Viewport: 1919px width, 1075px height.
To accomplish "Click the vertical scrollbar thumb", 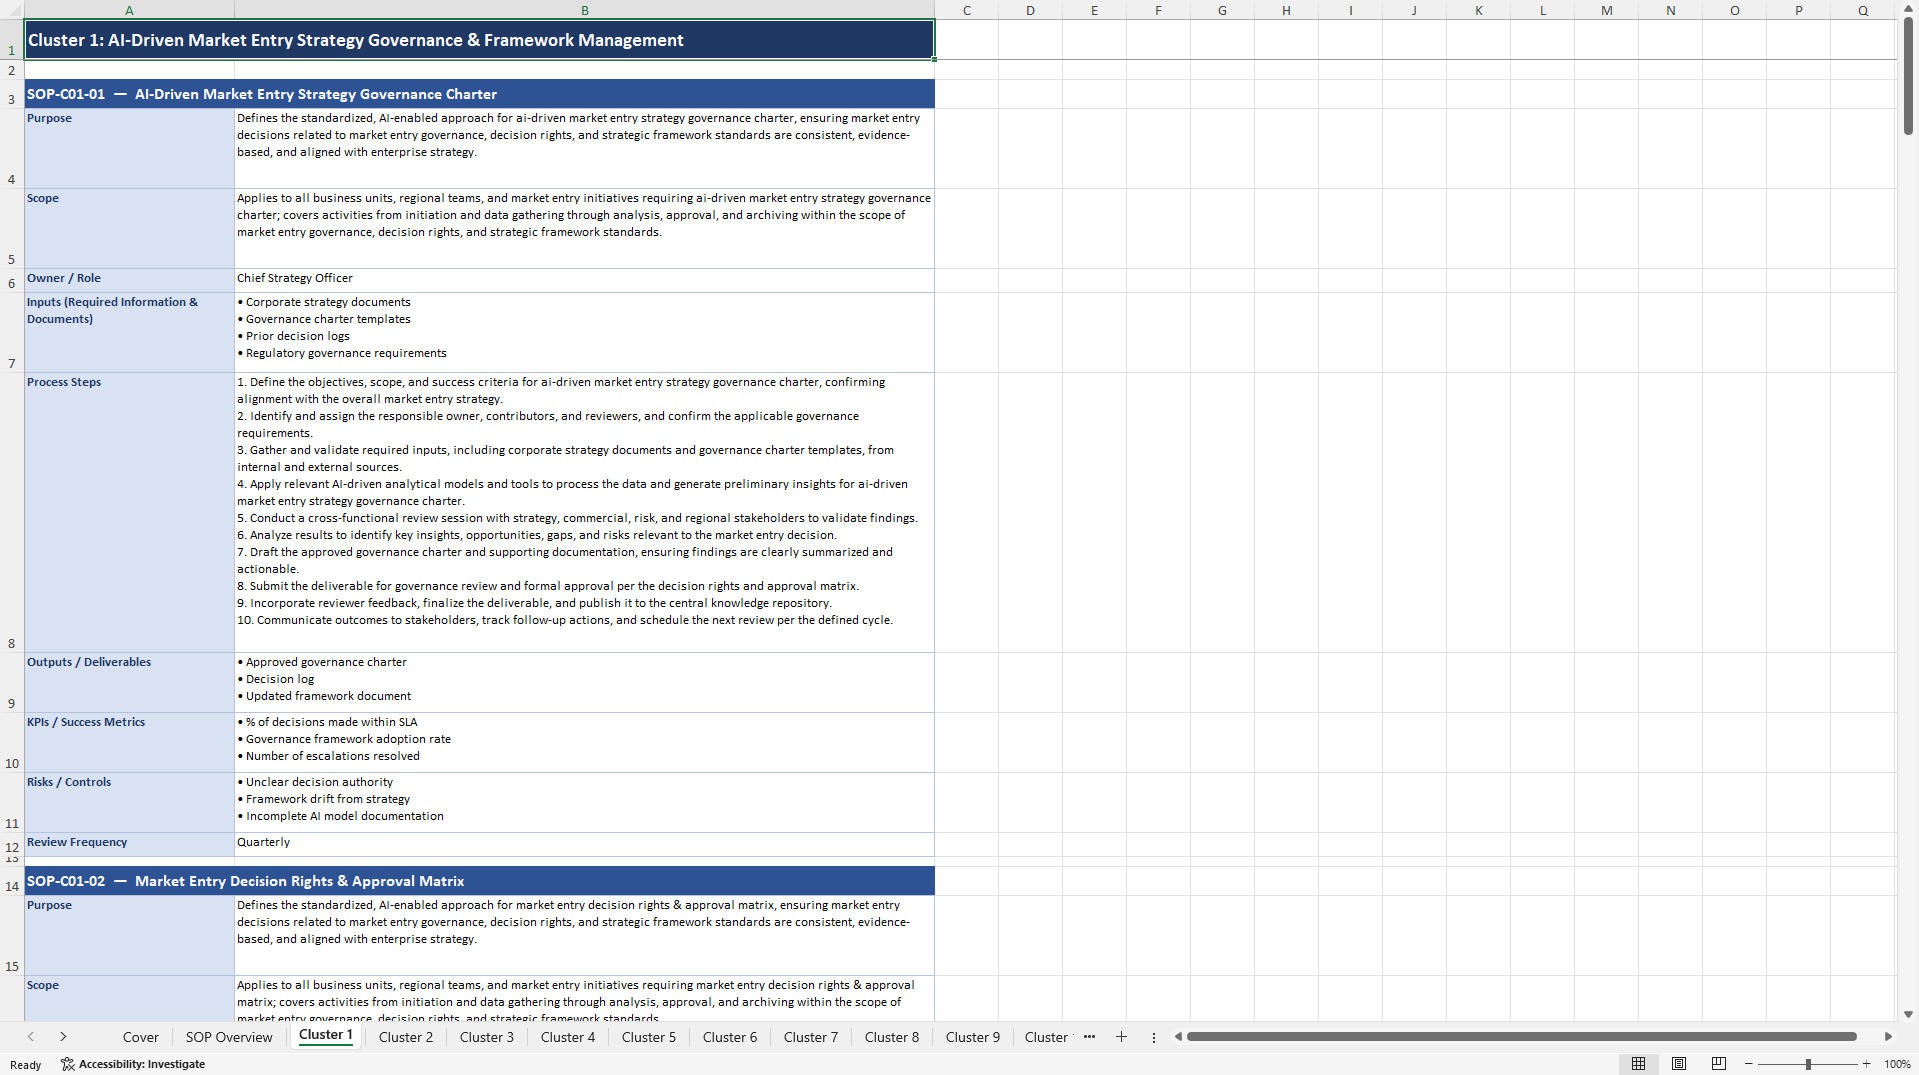I will pos(1908,76).
